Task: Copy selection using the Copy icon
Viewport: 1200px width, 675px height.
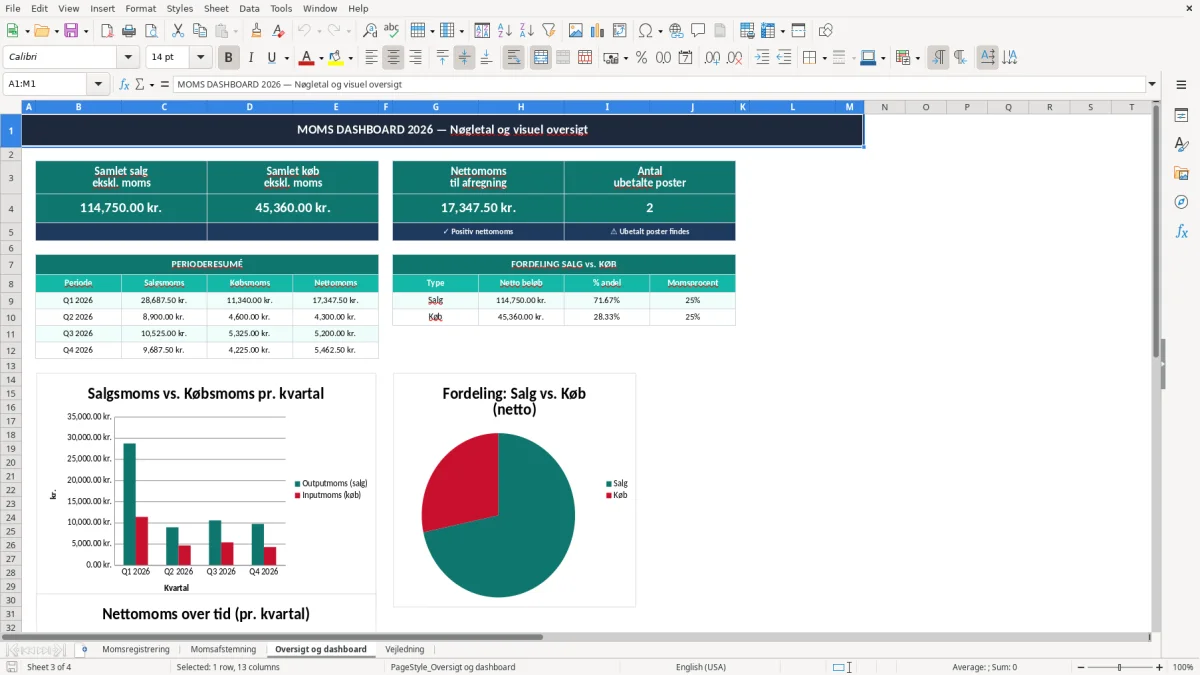Action: (200, 31)
